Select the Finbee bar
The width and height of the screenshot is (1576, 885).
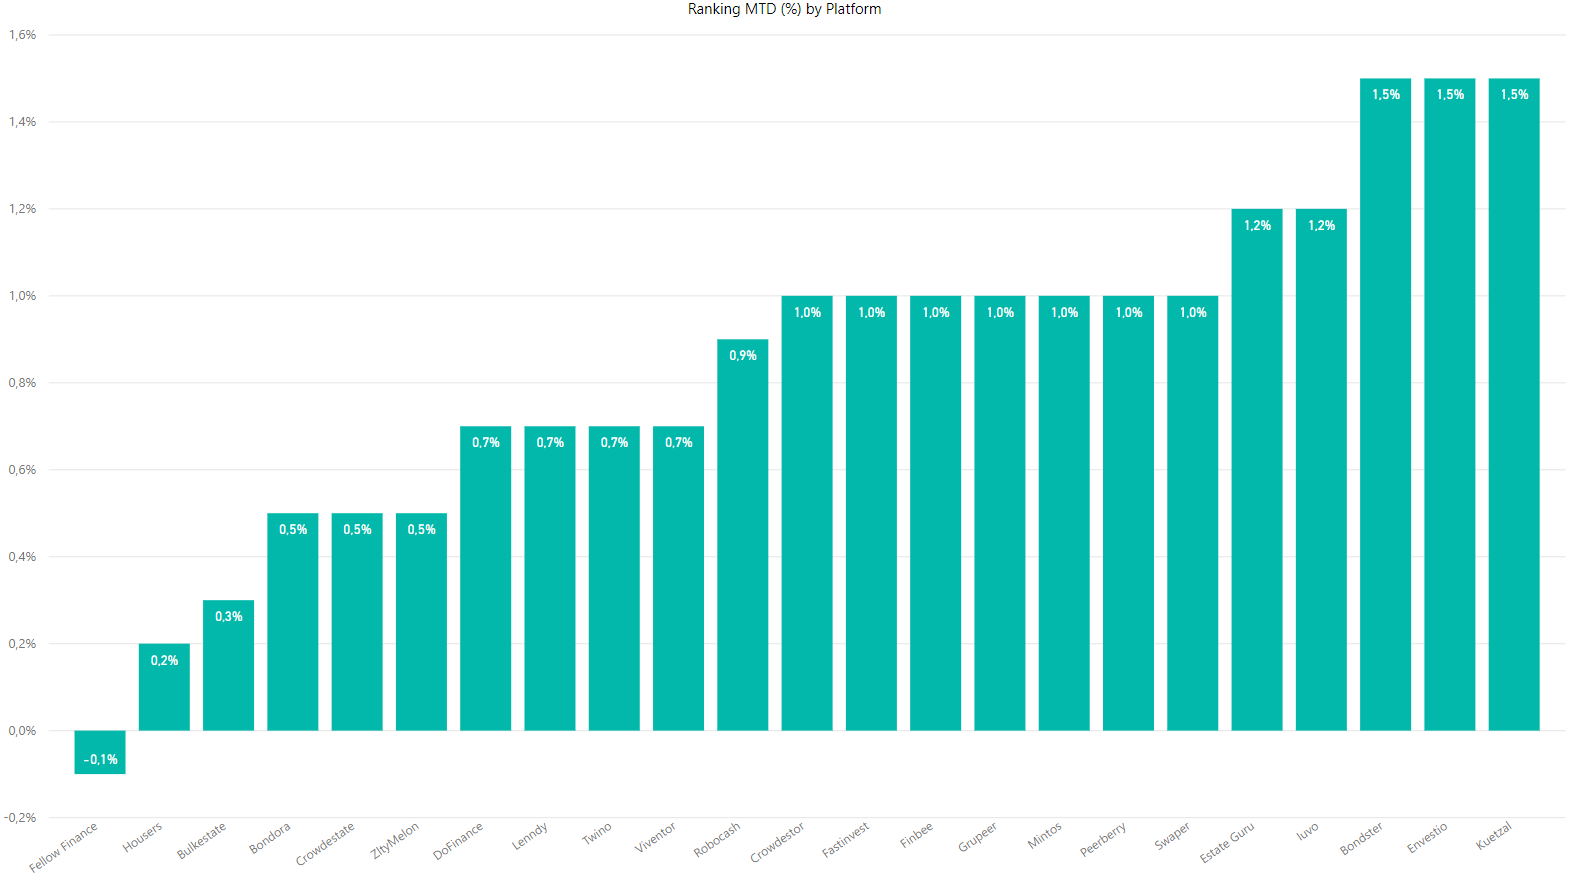point(936,513)
